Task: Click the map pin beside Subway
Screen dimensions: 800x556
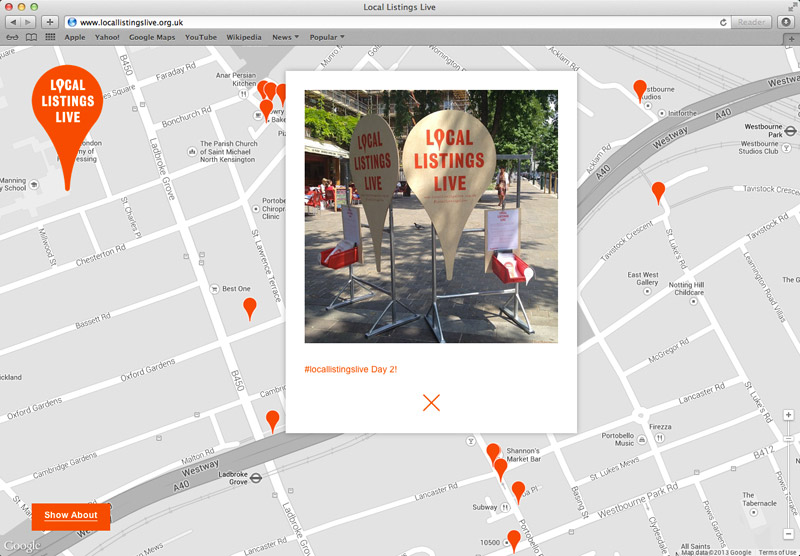Action: [518, 492]
